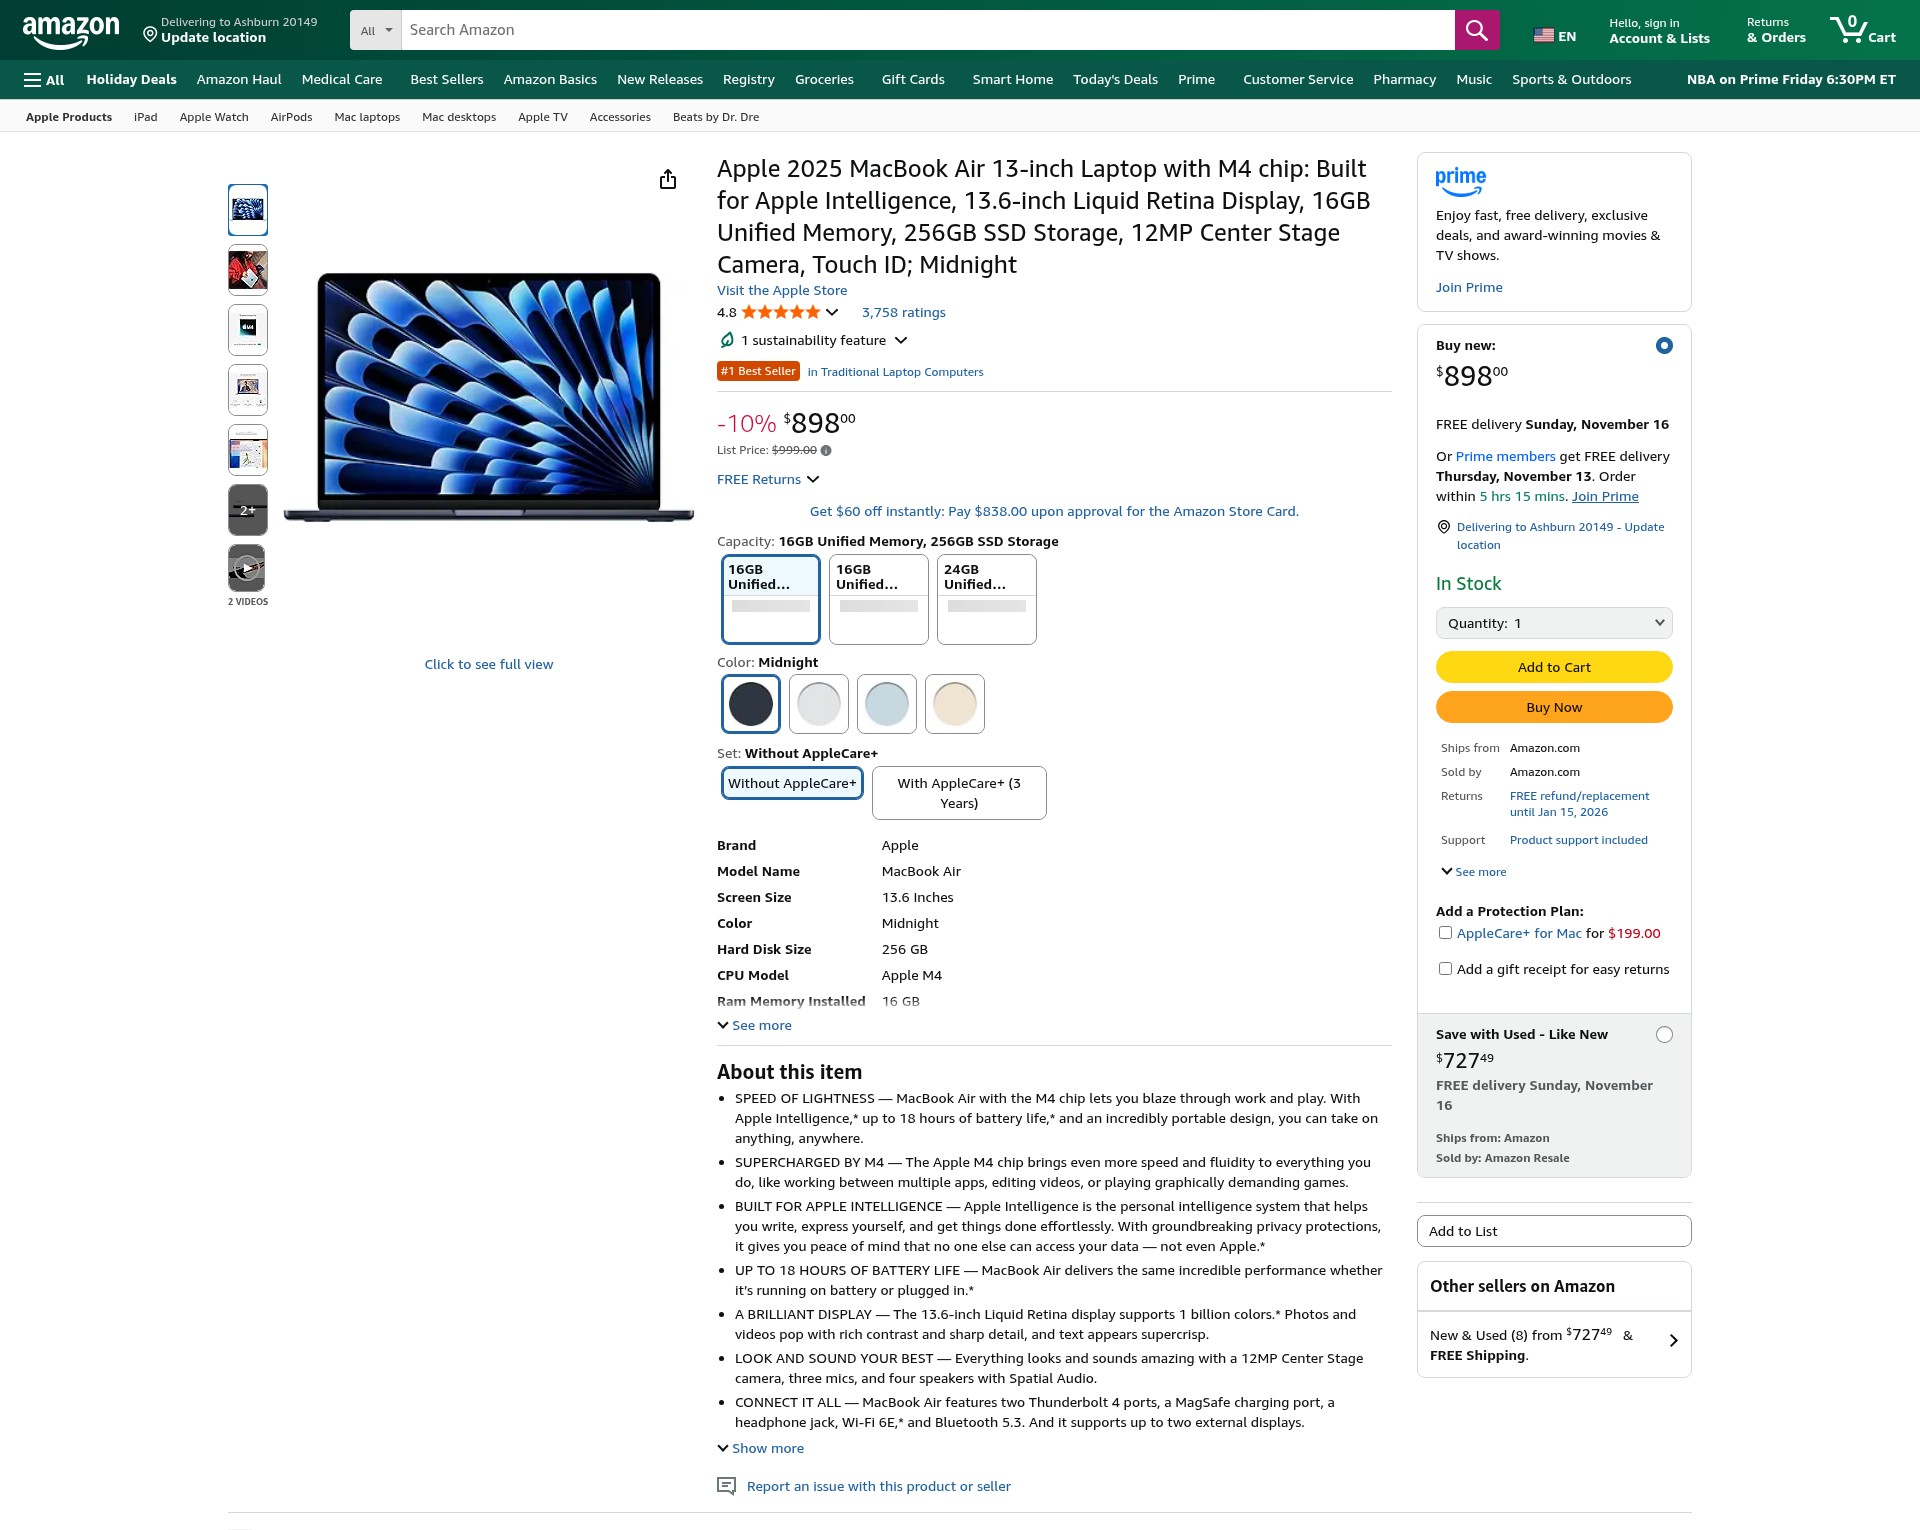Click the magnifying glass search button

pyautogui.click(x=1476, y=30)
